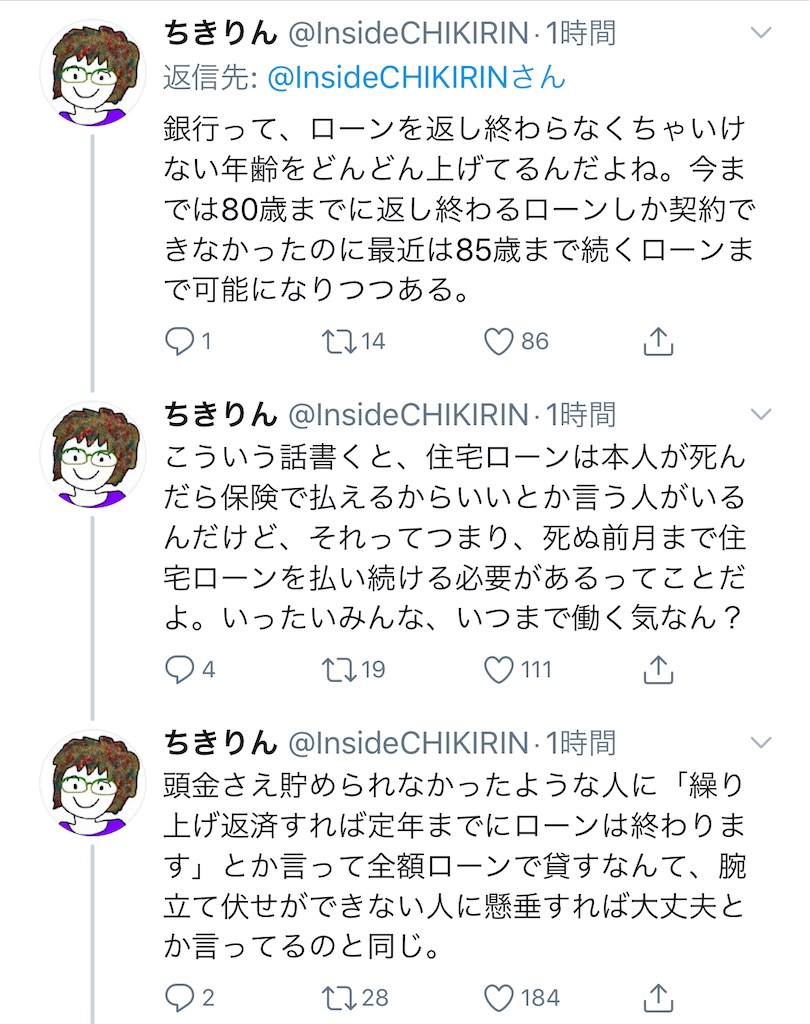Expand the chevron menu on the second tweet
The image size is (810, 1024).
762,412
